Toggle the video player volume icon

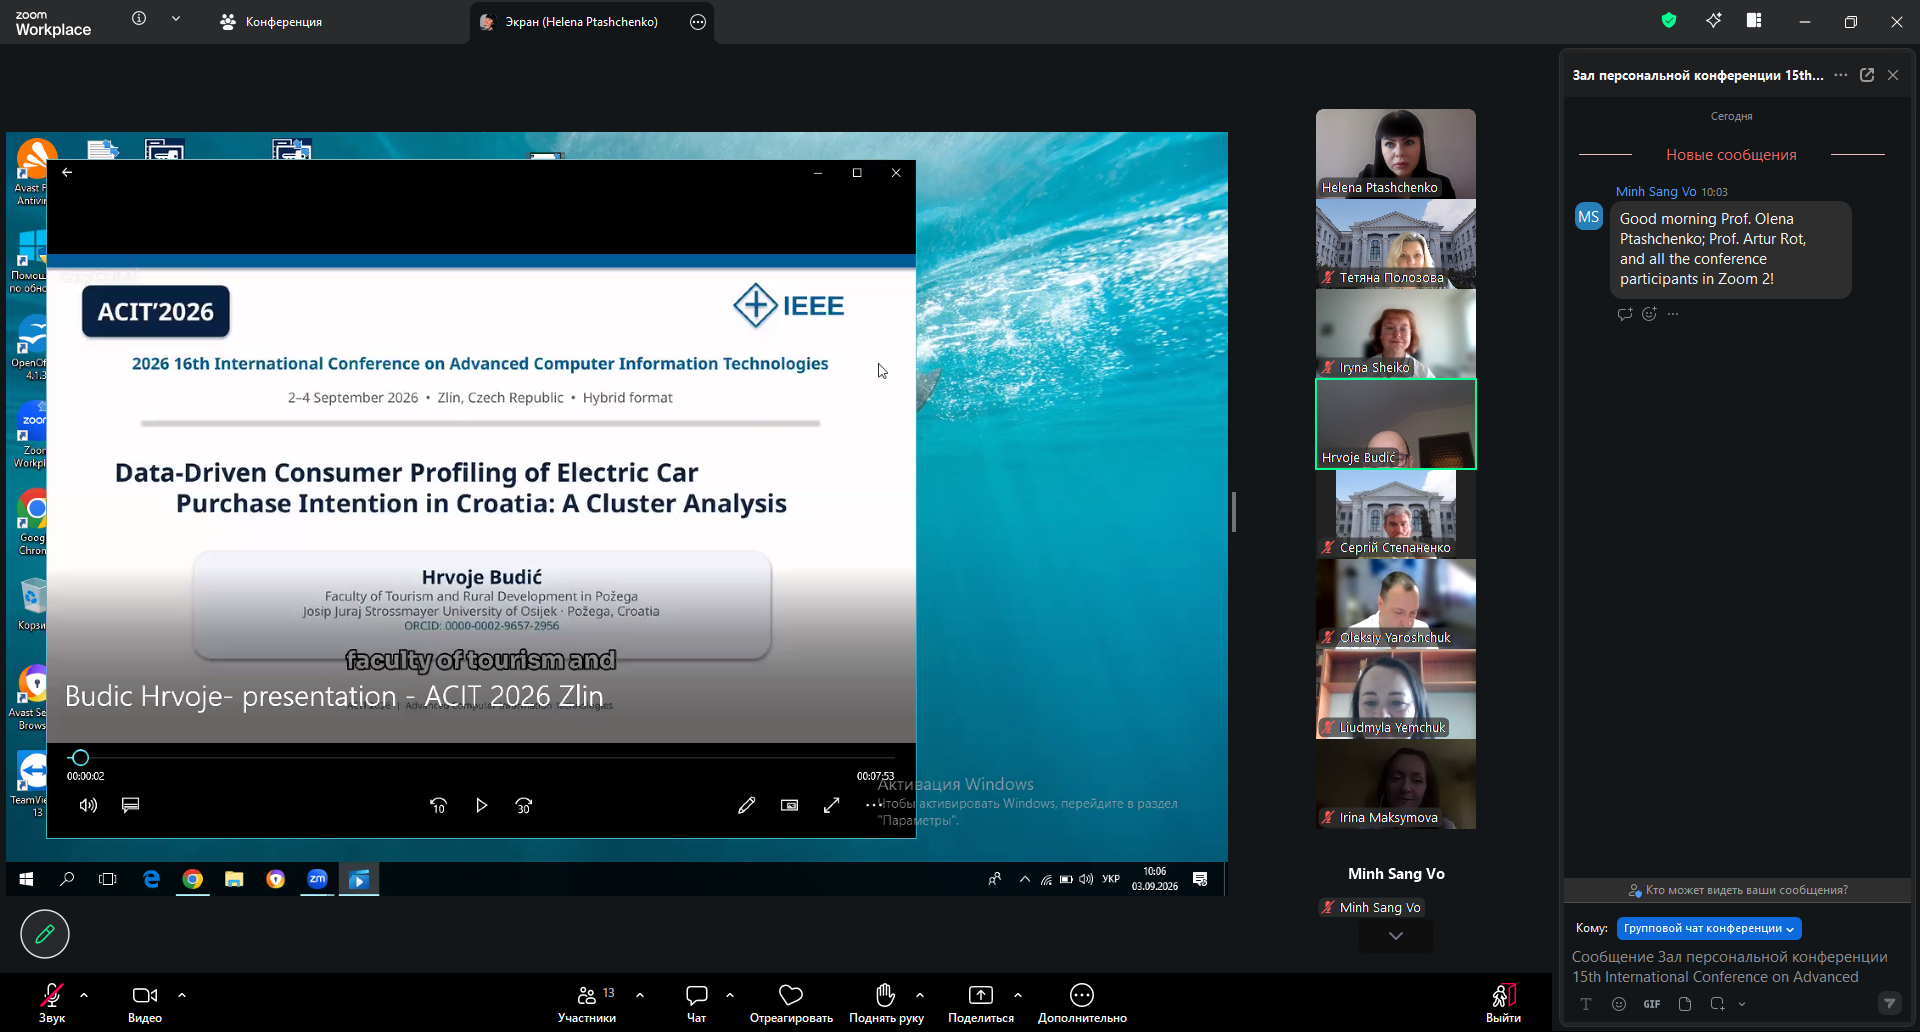coord(89,805)
